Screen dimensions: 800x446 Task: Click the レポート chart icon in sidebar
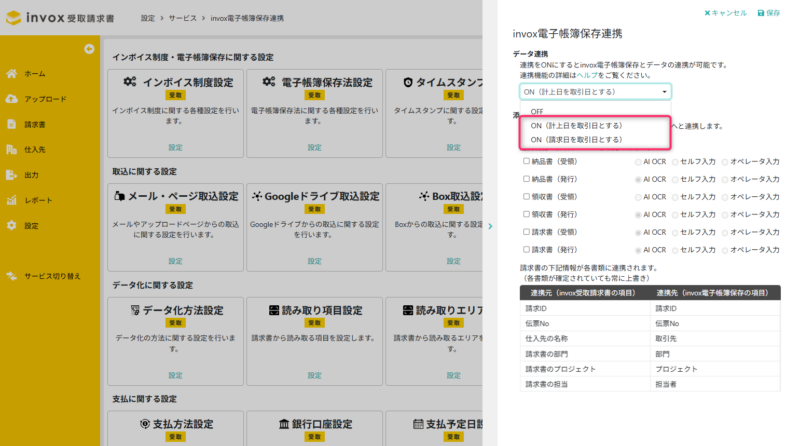coord(11,200)
